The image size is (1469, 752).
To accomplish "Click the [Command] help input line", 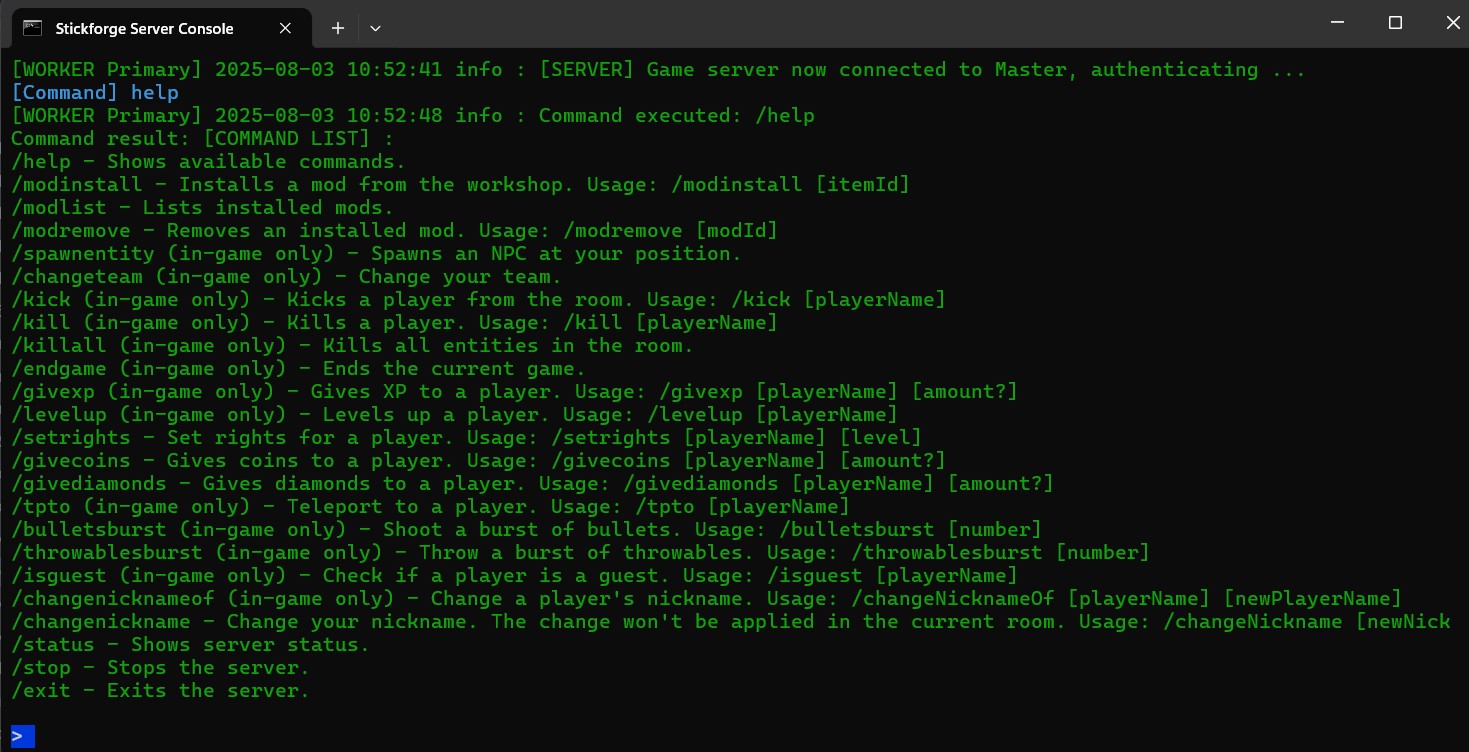I will tap(95, 93).
